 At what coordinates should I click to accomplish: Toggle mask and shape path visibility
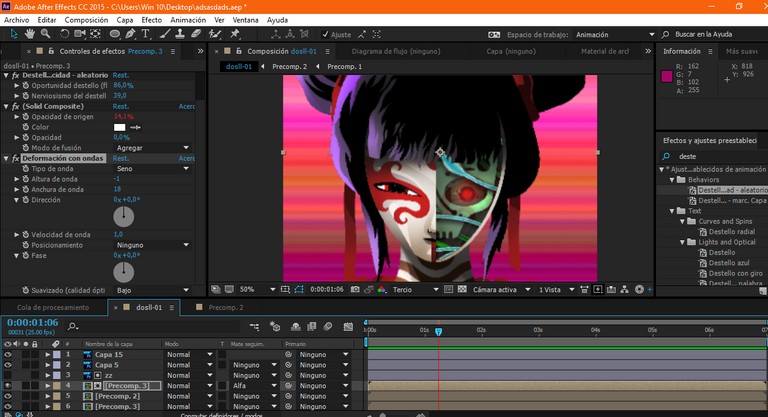(x=299, y=290)
